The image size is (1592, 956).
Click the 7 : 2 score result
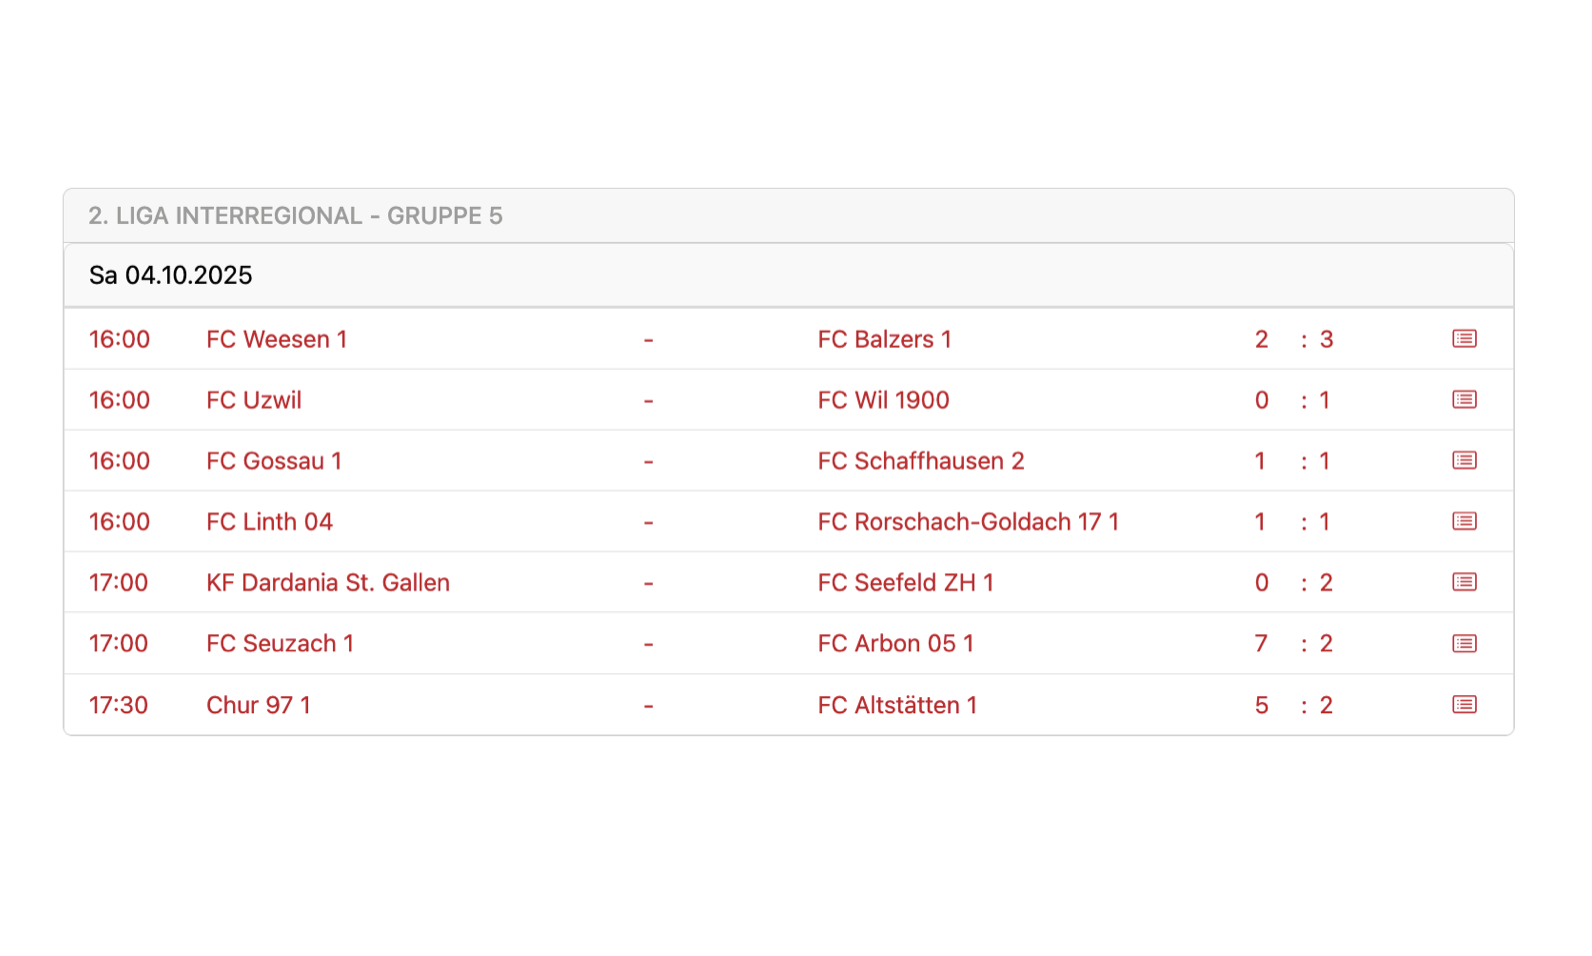click(1293, 644)
